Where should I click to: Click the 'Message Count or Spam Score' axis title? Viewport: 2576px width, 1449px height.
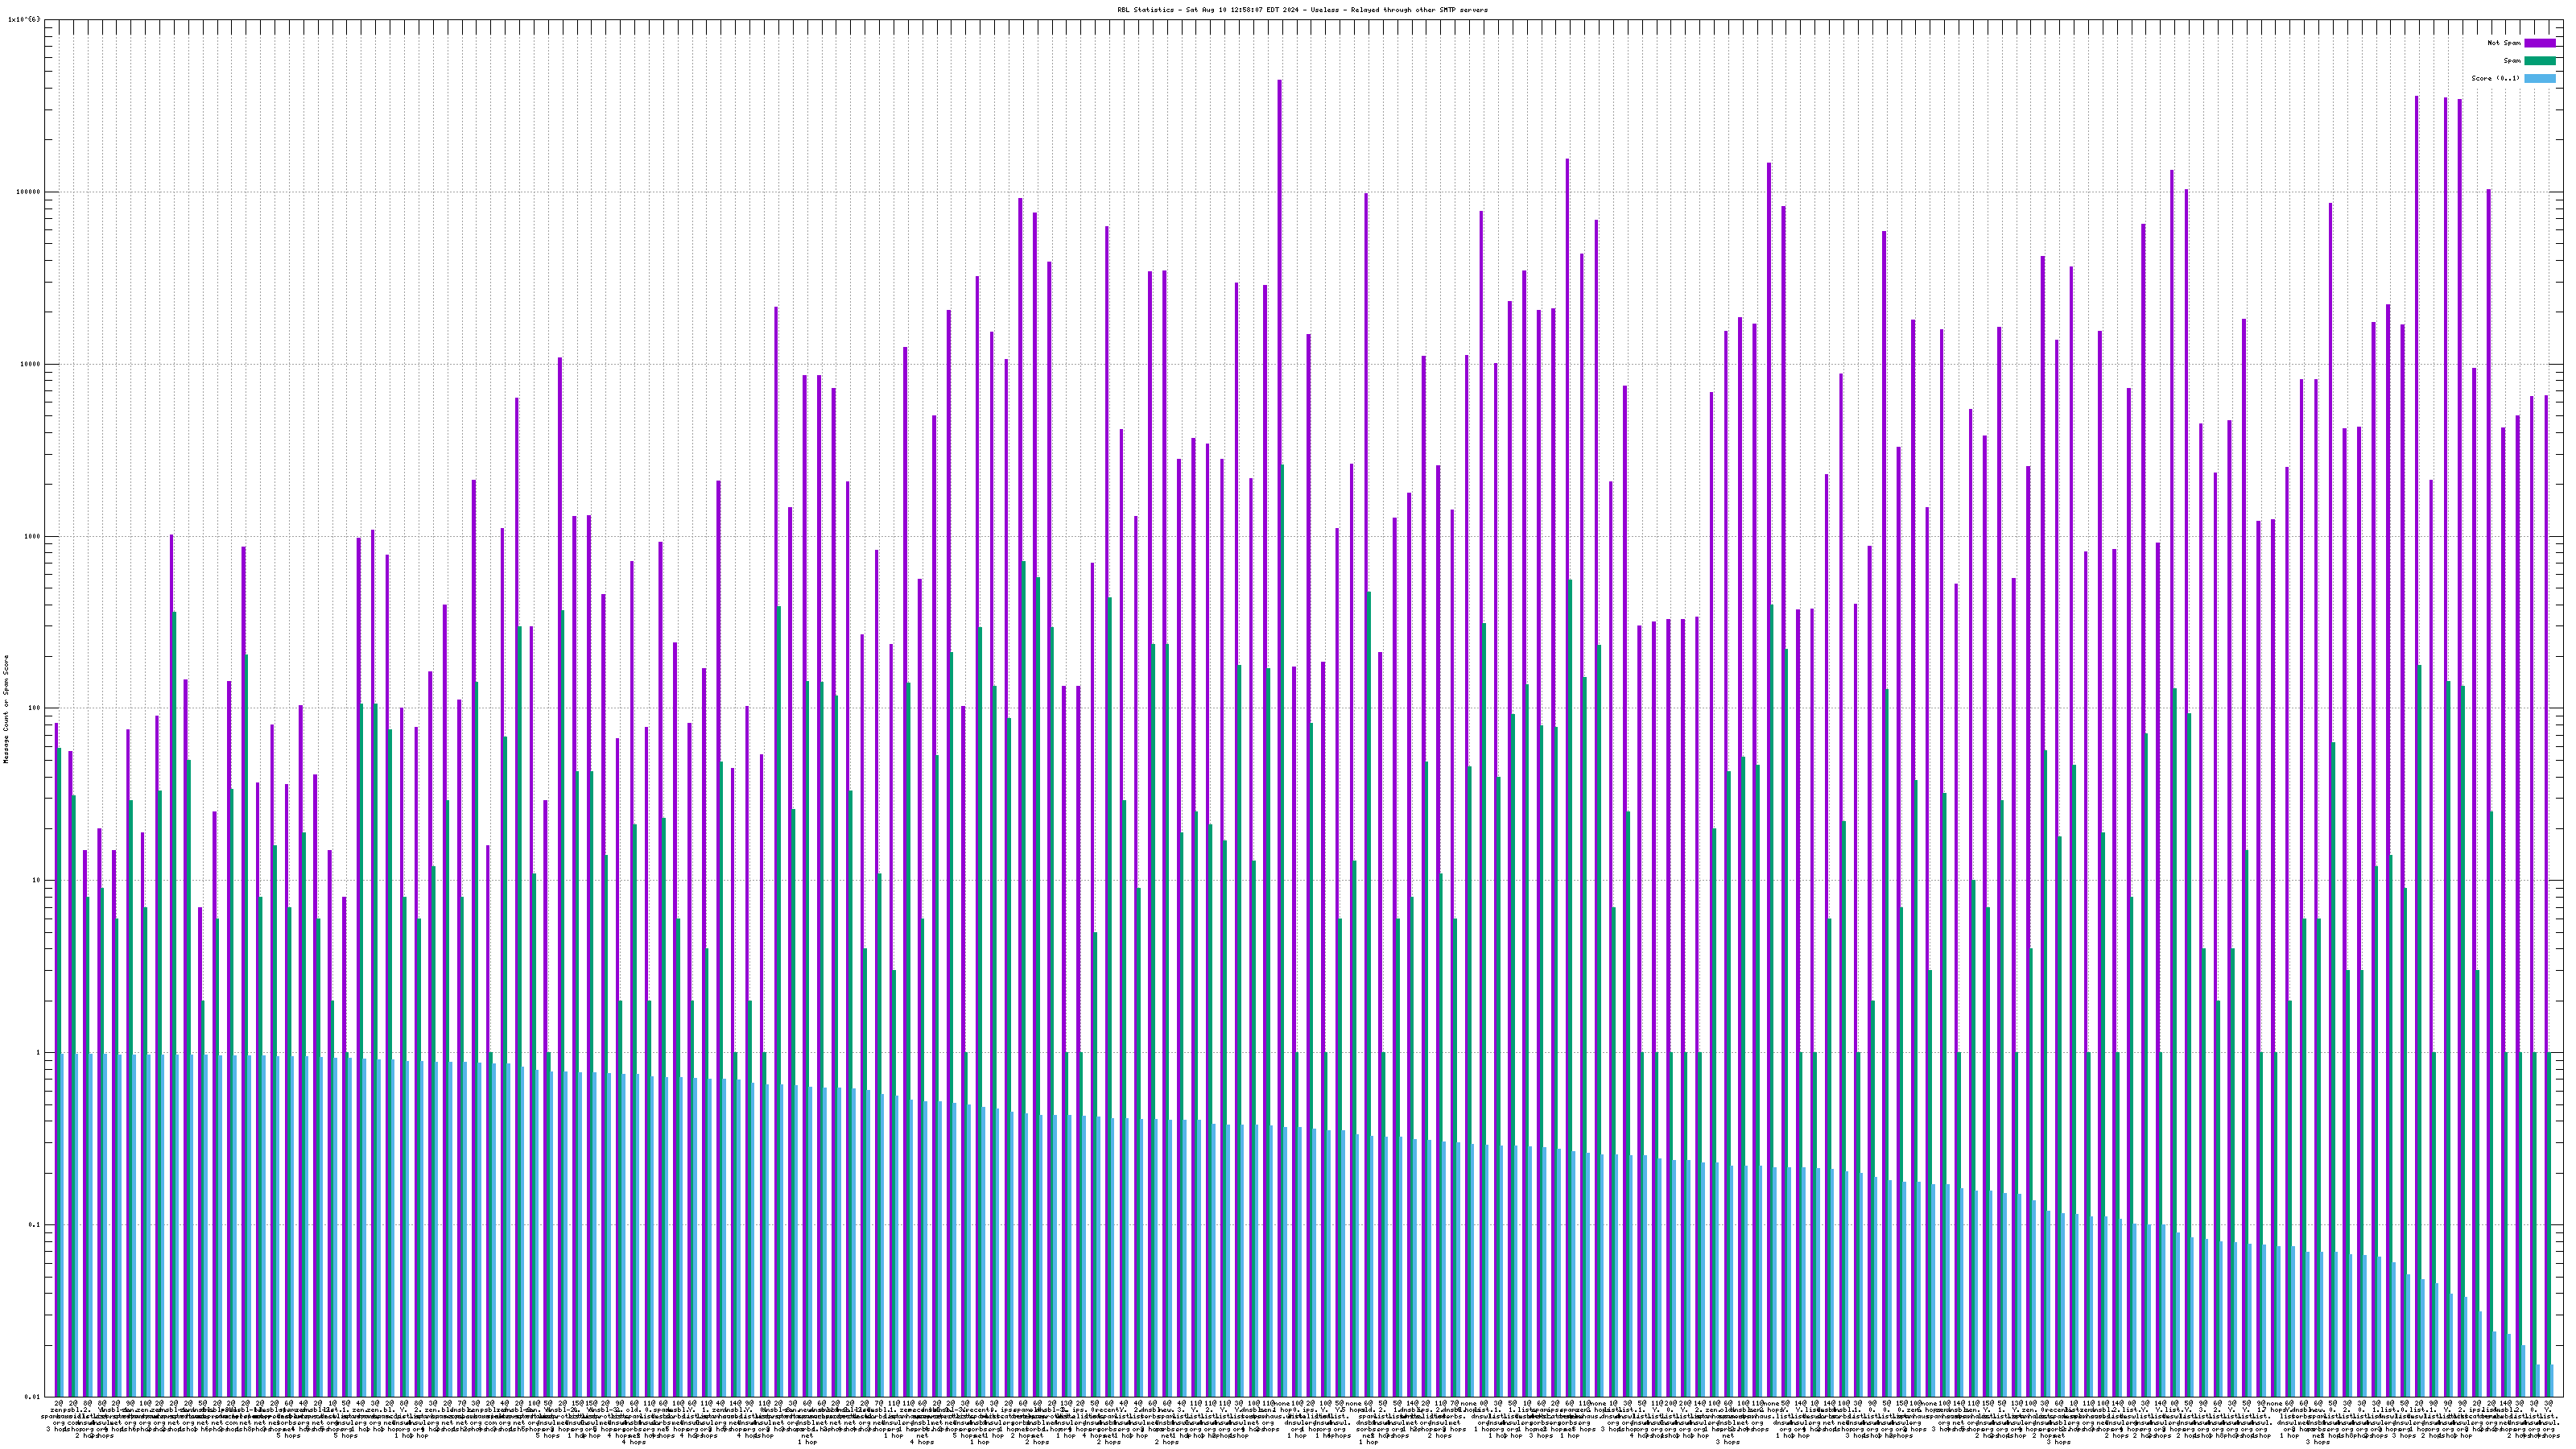(x=6, y=709)
